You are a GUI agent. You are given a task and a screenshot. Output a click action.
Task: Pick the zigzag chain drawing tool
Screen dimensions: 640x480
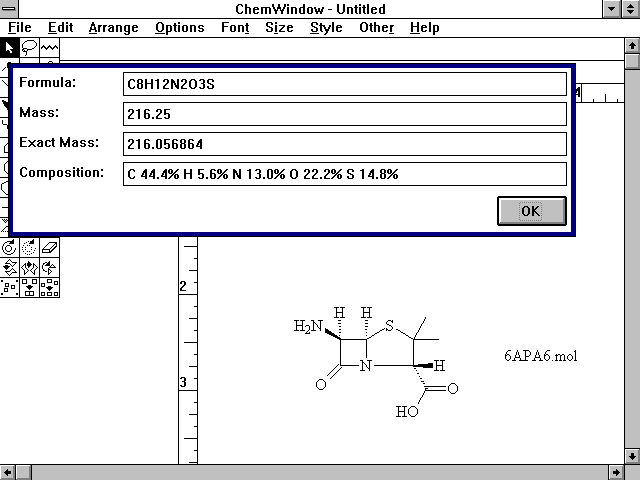(49, 47)
